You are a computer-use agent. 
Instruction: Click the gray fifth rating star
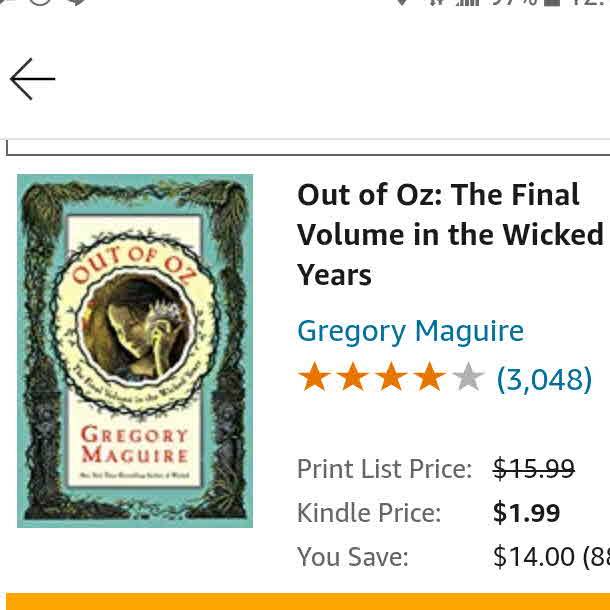click(467, 378)
